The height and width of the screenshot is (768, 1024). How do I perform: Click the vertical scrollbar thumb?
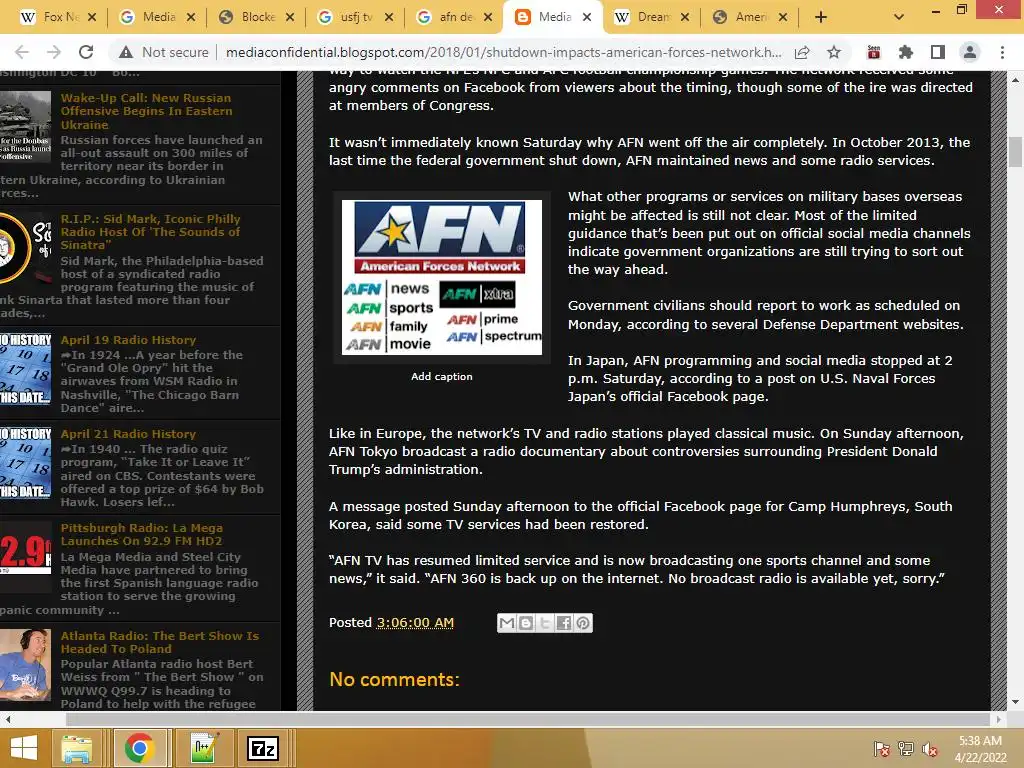(x=1015, y=152)
